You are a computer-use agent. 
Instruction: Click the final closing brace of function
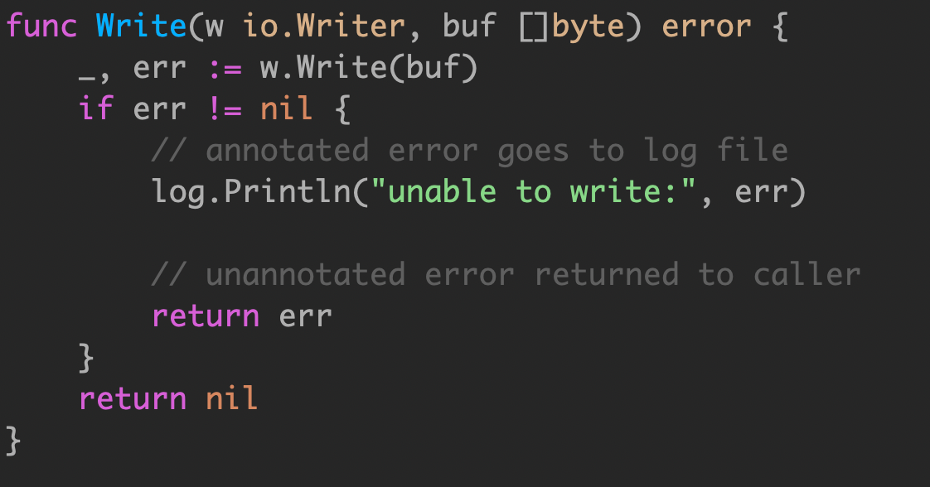13,441
